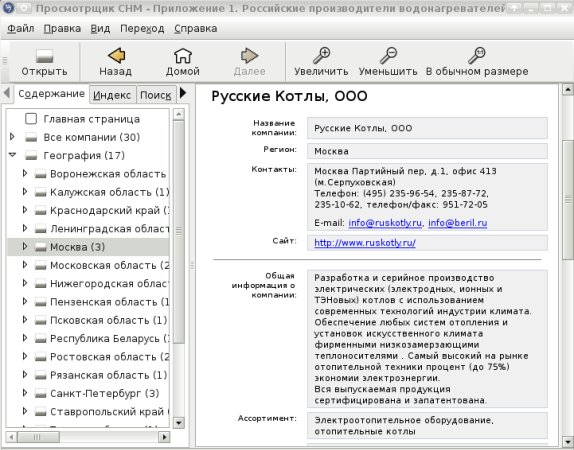Switch to the Поиск tab

coord(156,95)
